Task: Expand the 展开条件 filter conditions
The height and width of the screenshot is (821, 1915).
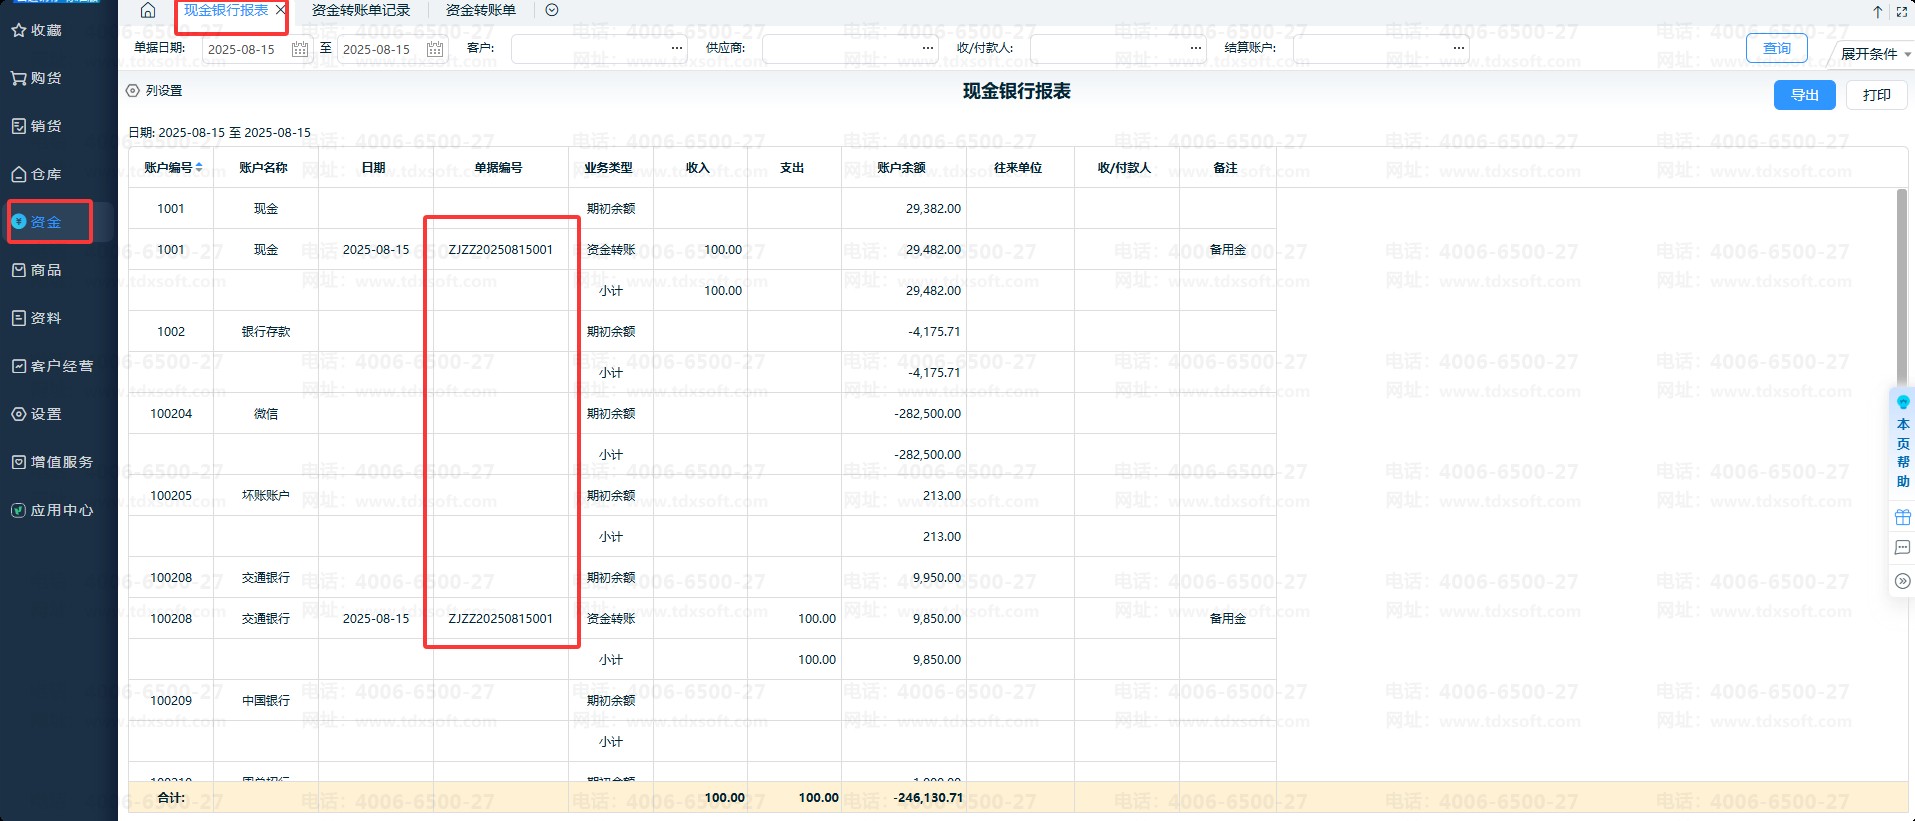Action: tap(1875, 54)
